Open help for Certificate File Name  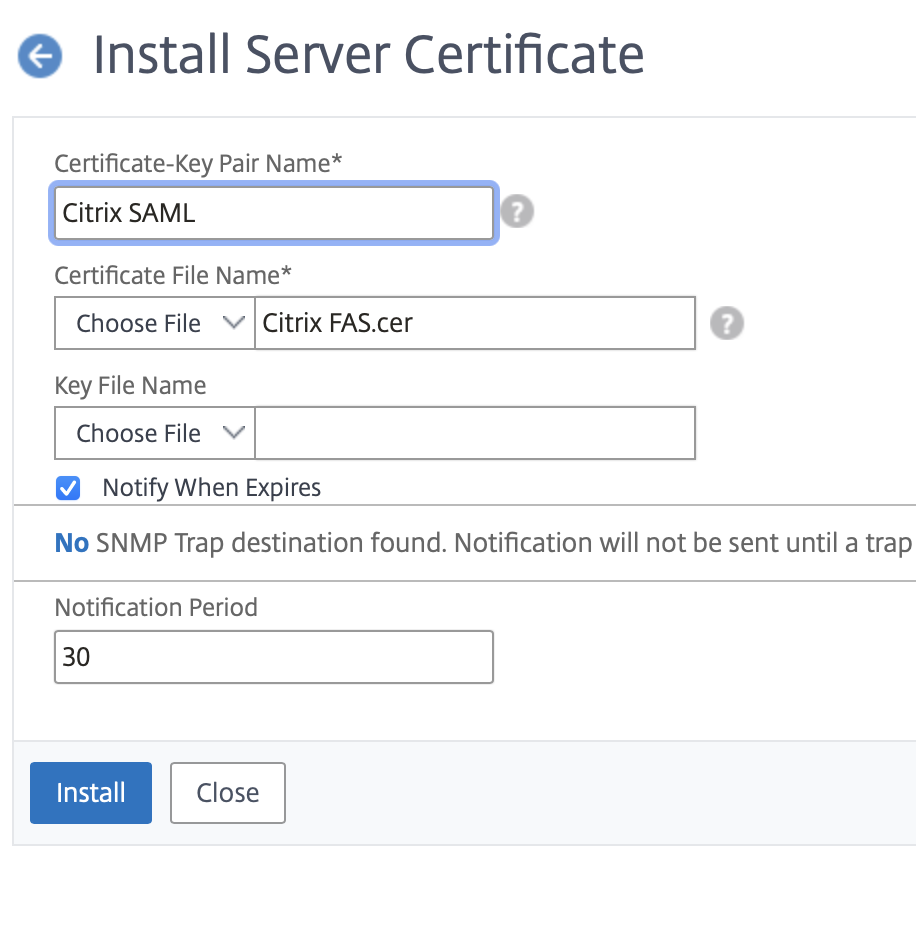[726, 323]
